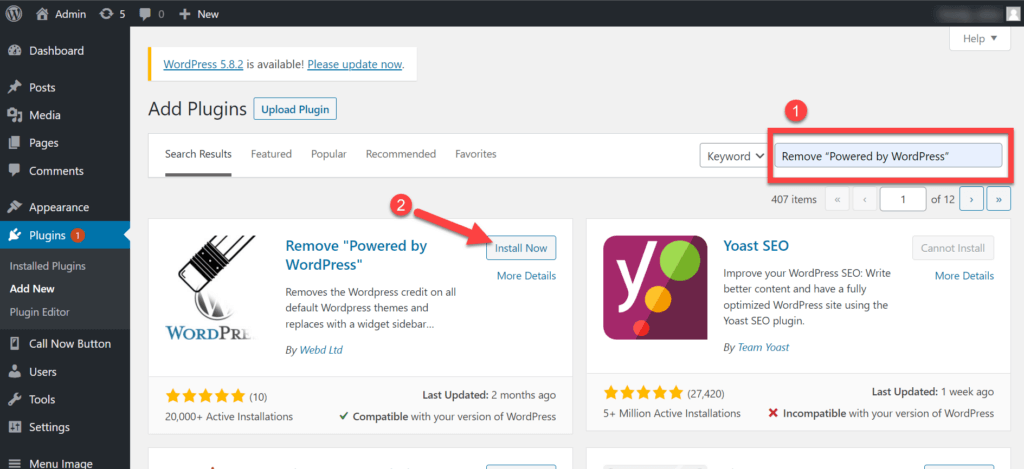This screenshot has width=1024, height=469.
Task: Click the Tools wrench icon
Action: pos(14,399)
